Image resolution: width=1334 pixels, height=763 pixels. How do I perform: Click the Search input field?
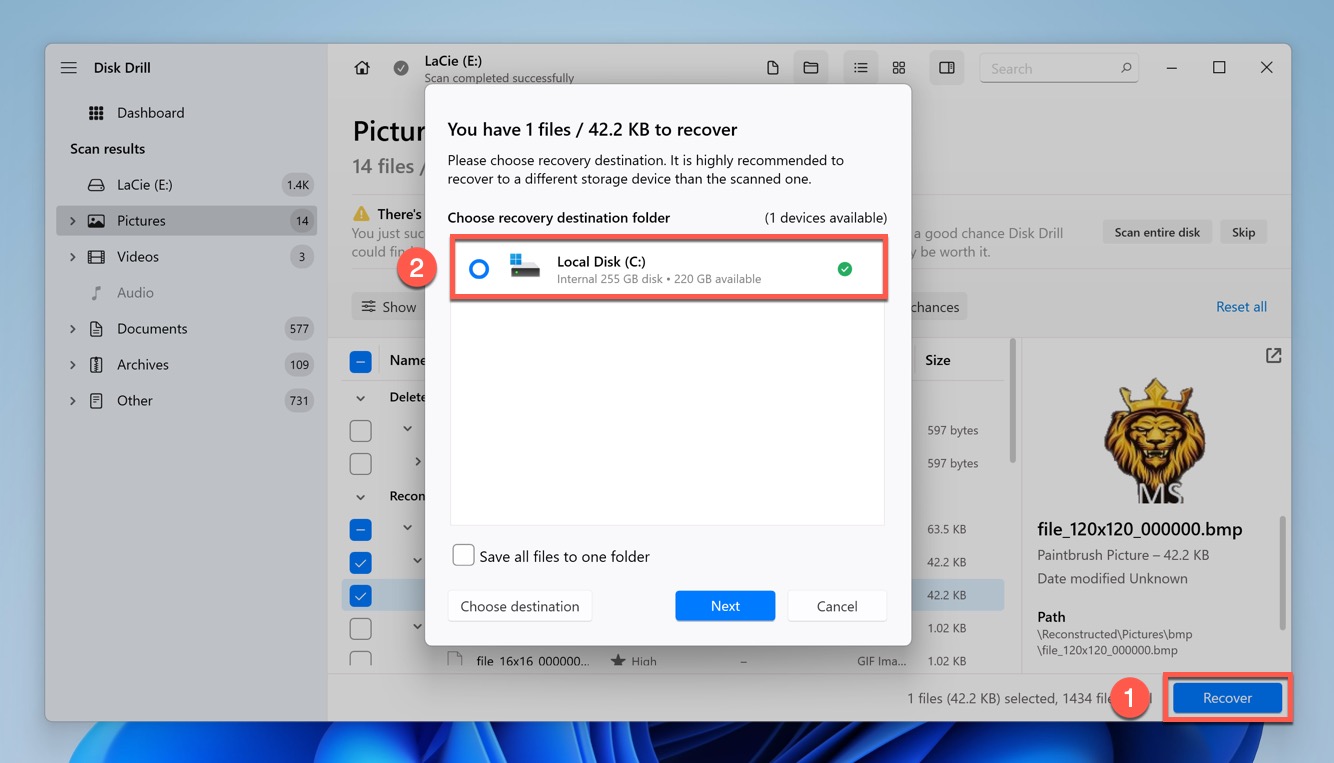coord(1050,69)
